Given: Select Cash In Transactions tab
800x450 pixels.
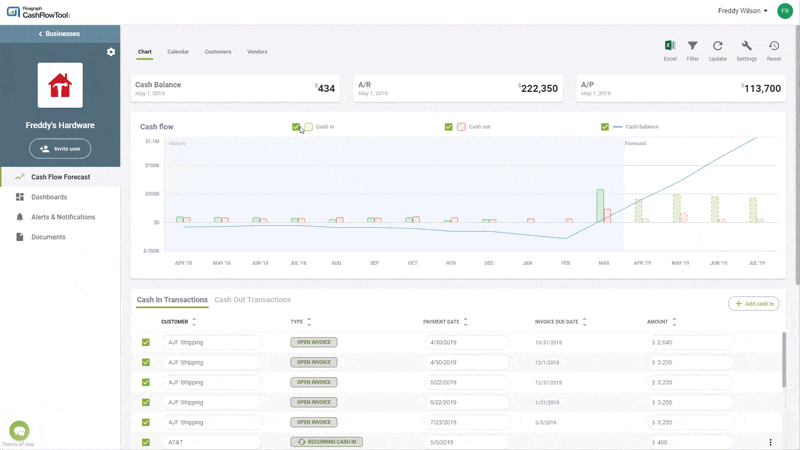Looking at the screenshot, I should (x=172, y=300).
